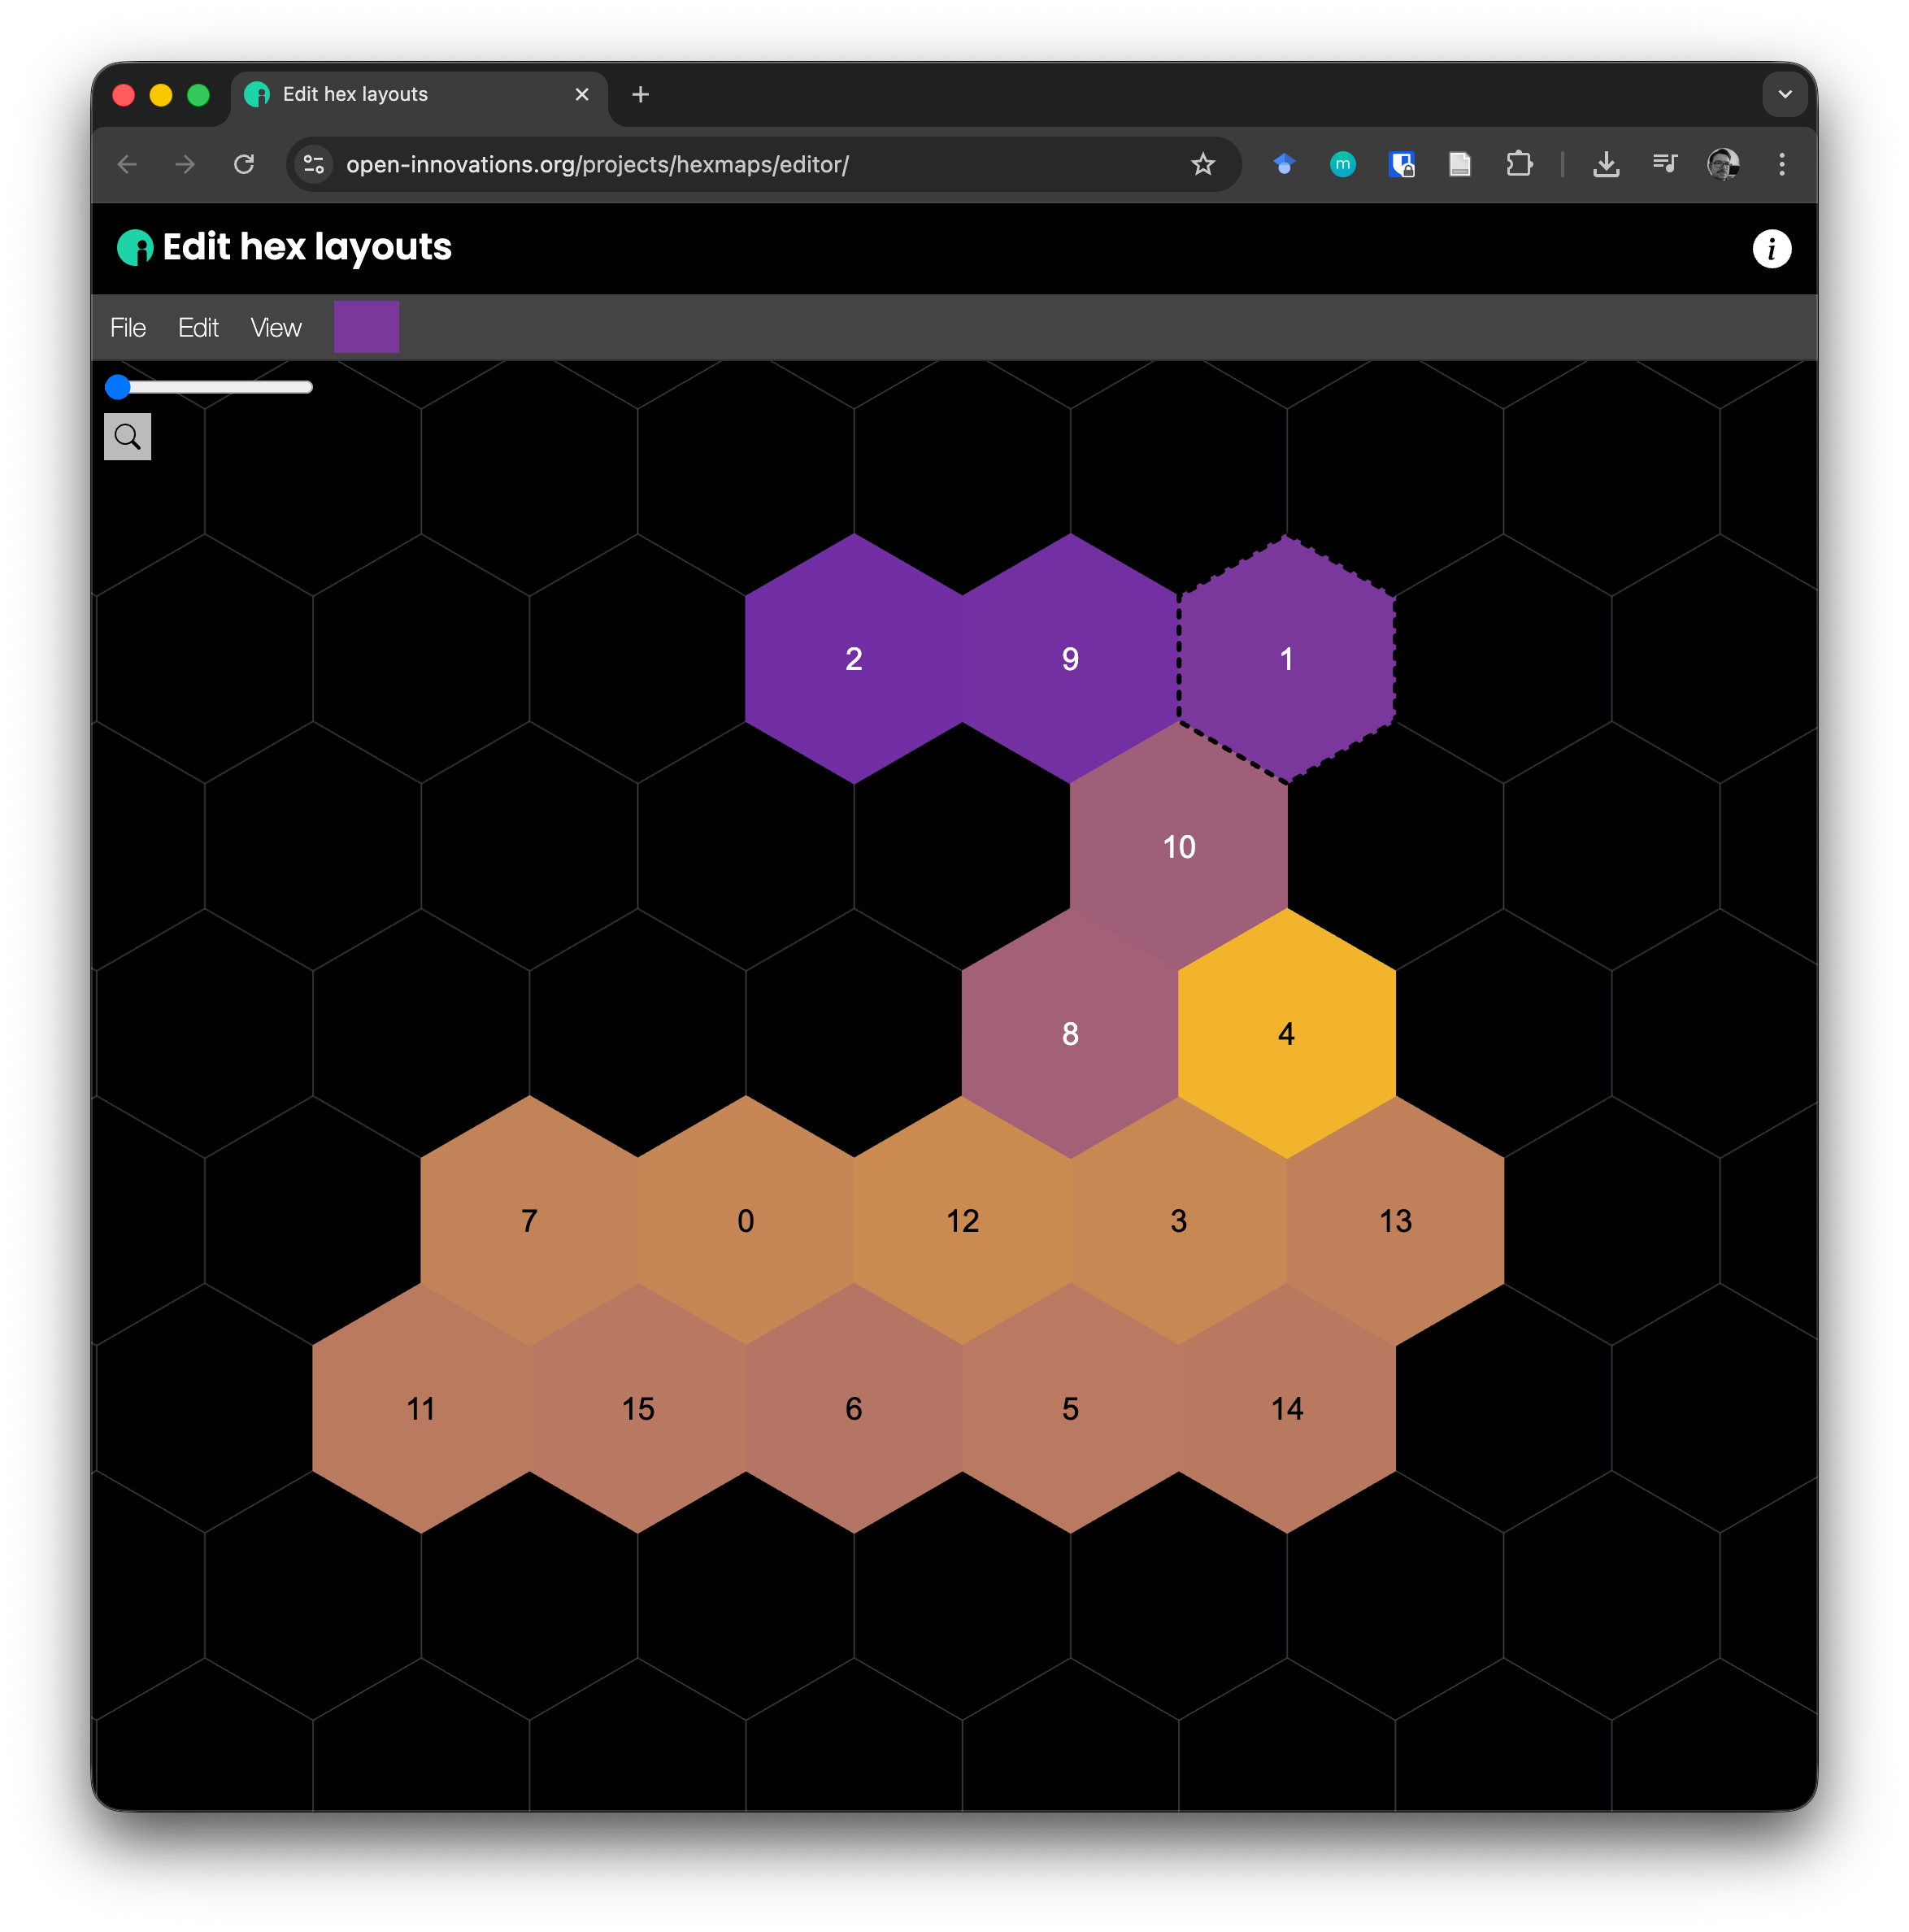Click the search magnifier button

pyautogui.click(x=127, y=437)
